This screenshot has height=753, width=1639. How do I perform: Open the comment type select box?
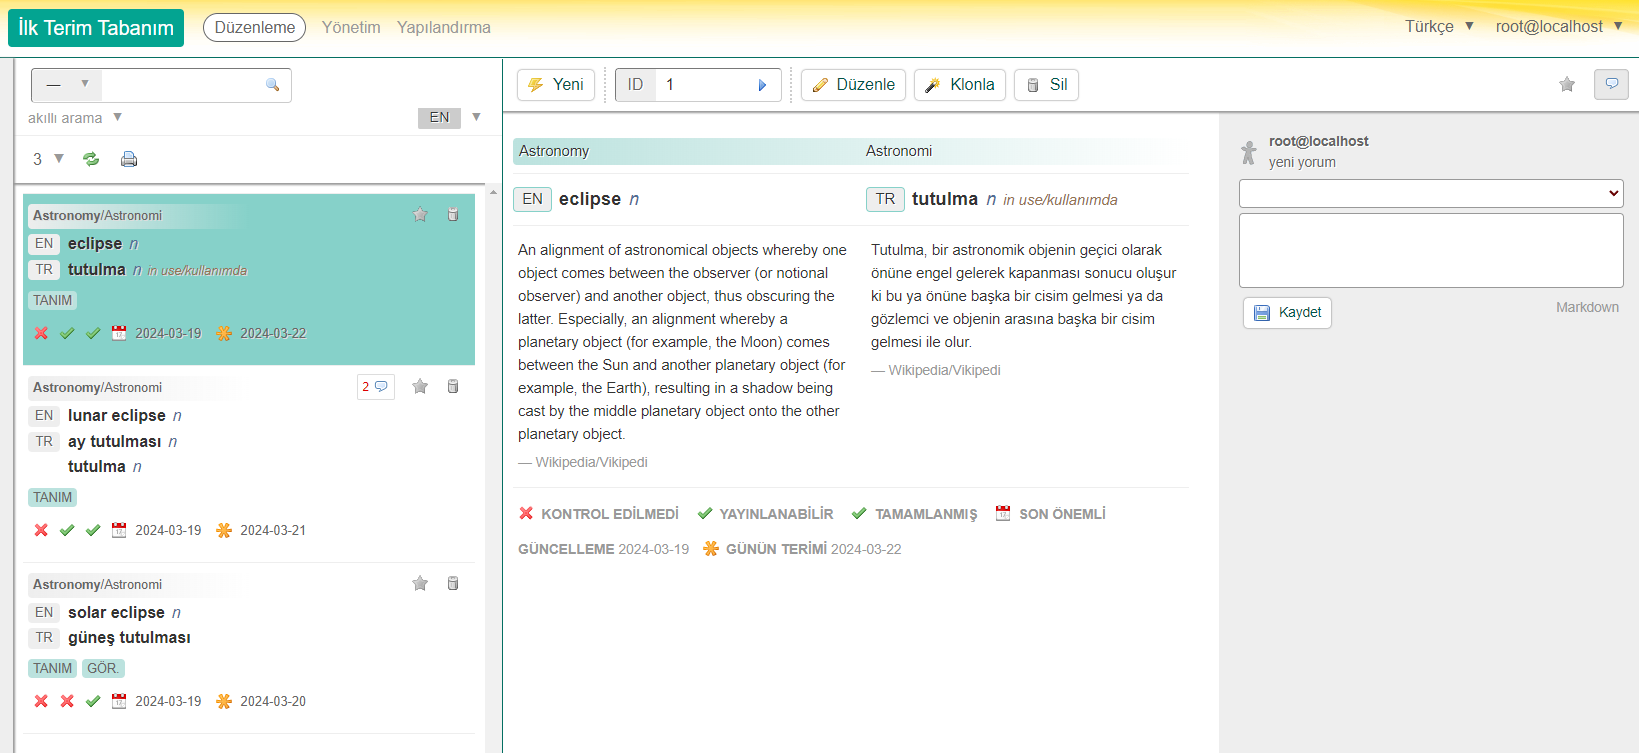click(1430, 193)
